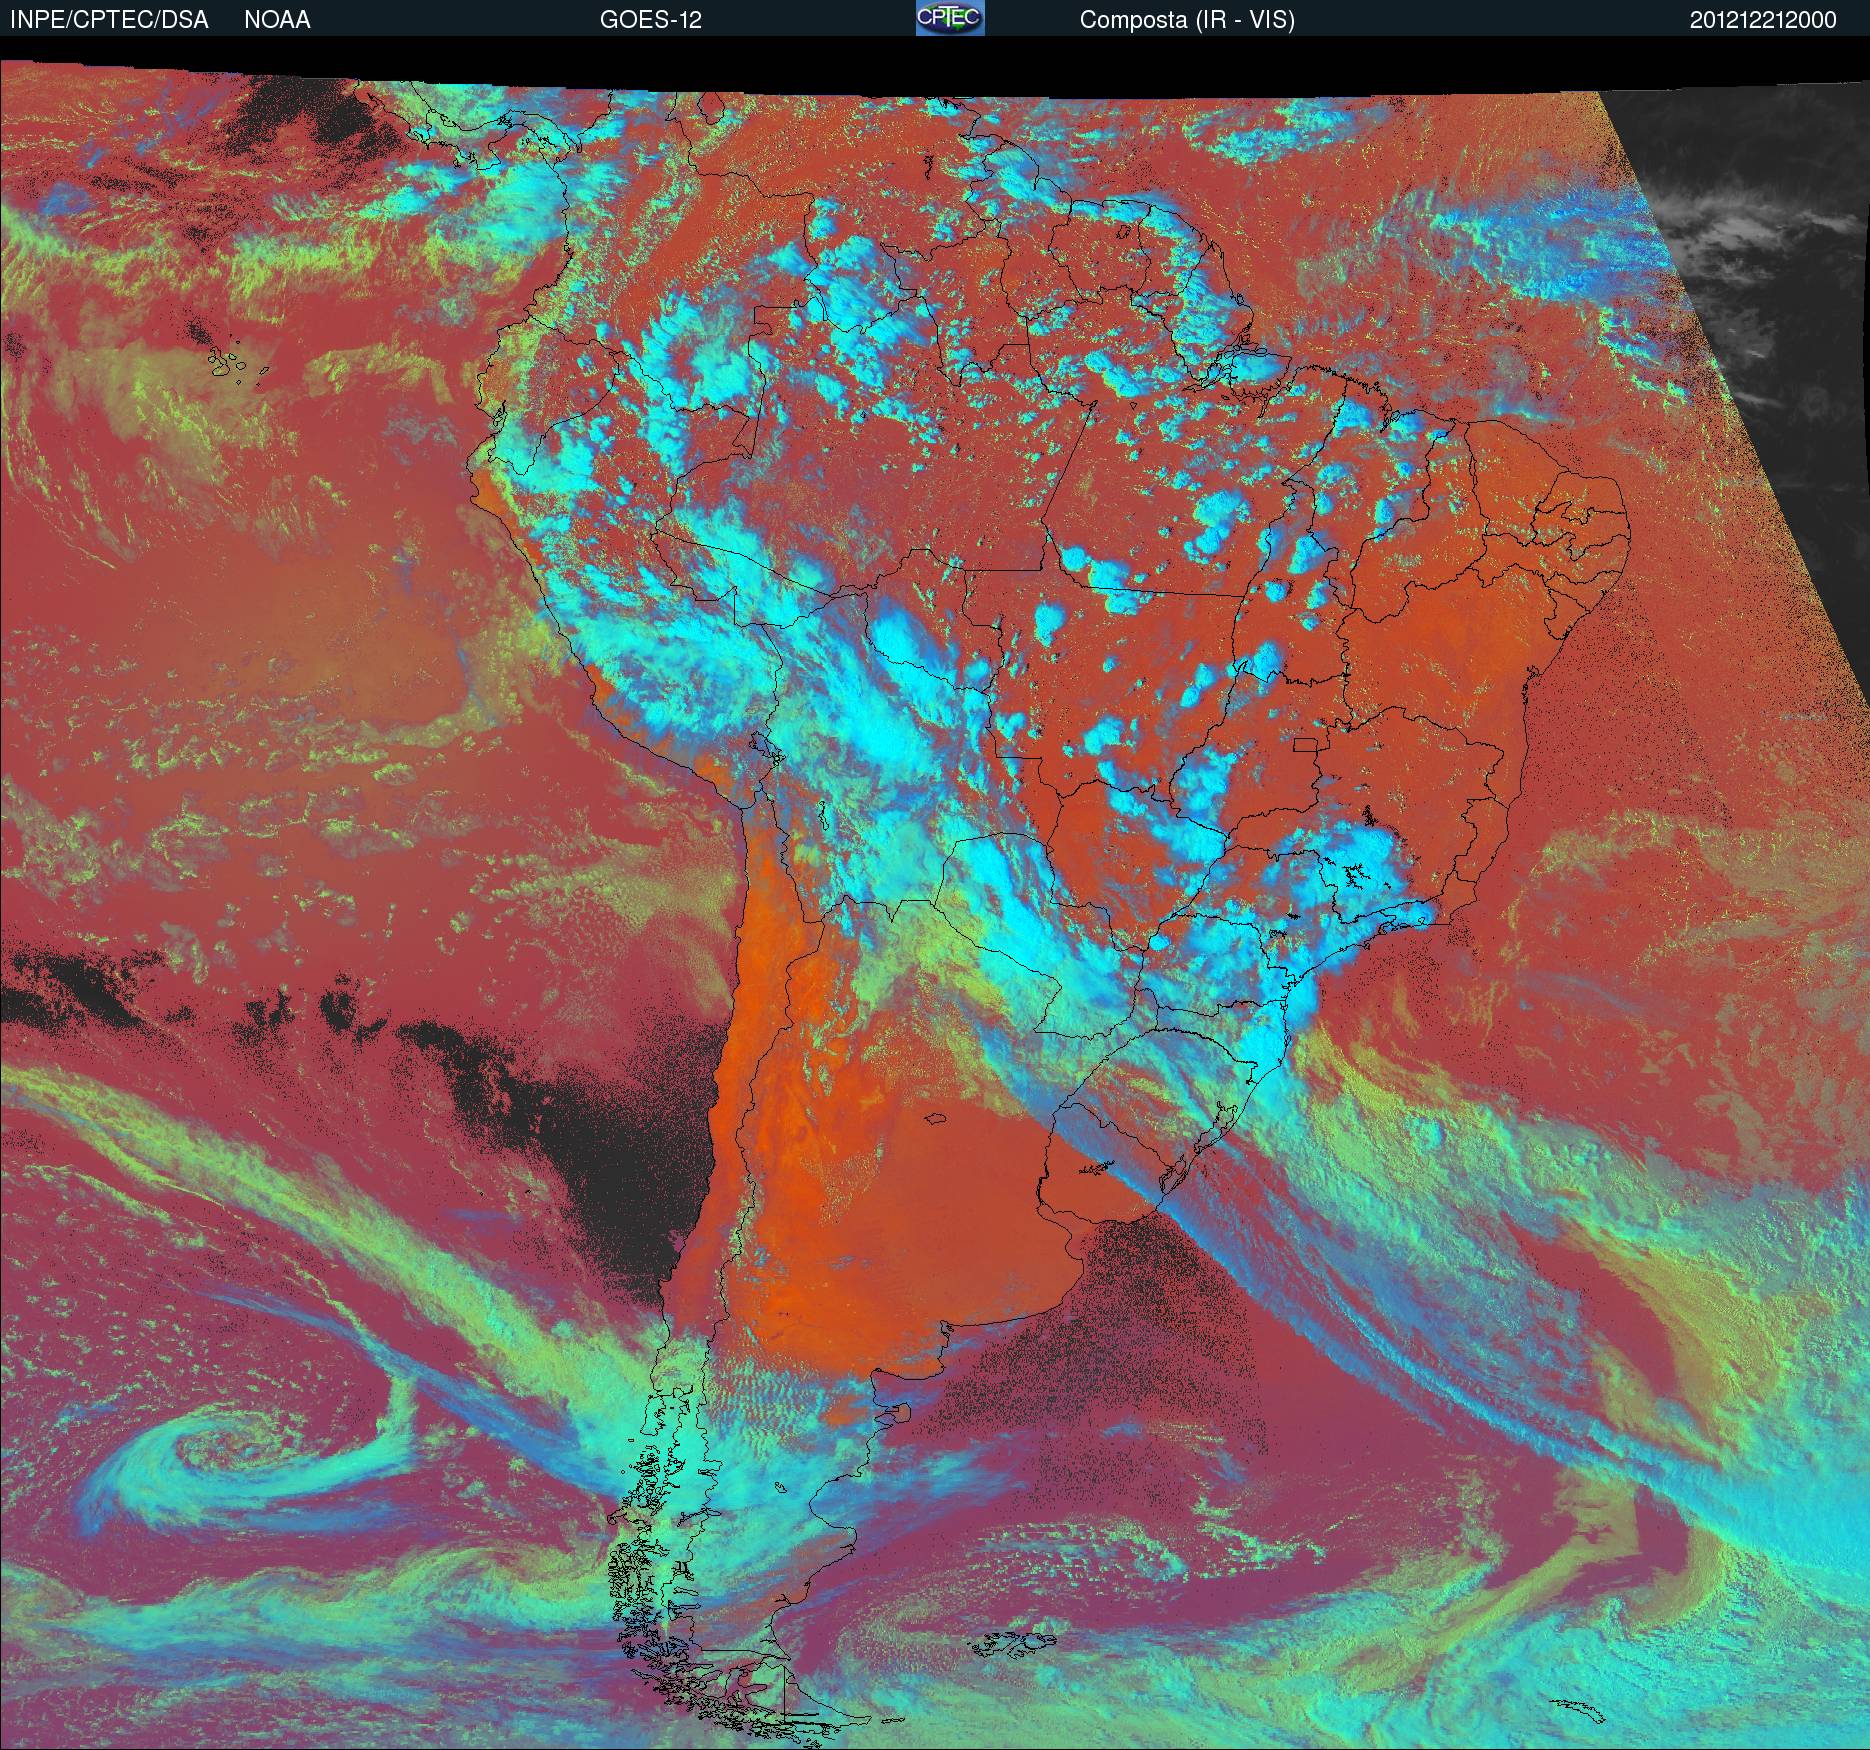Click the GOES-12 satellite label
Screen dimensions: 1870x1750
tap(651, 20)
